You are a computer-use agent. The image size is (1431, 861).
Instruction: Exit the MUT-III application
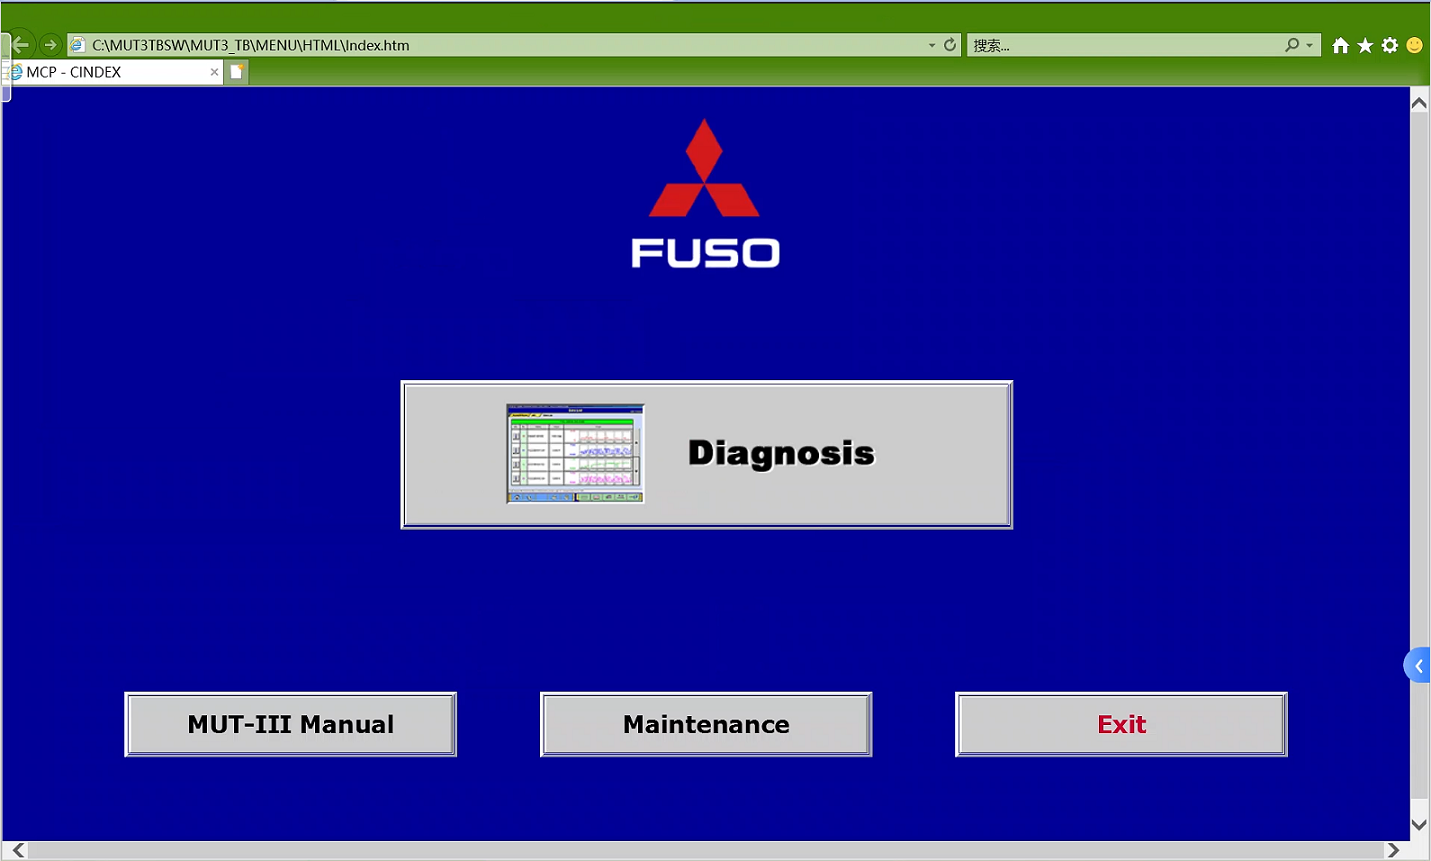[x=1121, y=724]
